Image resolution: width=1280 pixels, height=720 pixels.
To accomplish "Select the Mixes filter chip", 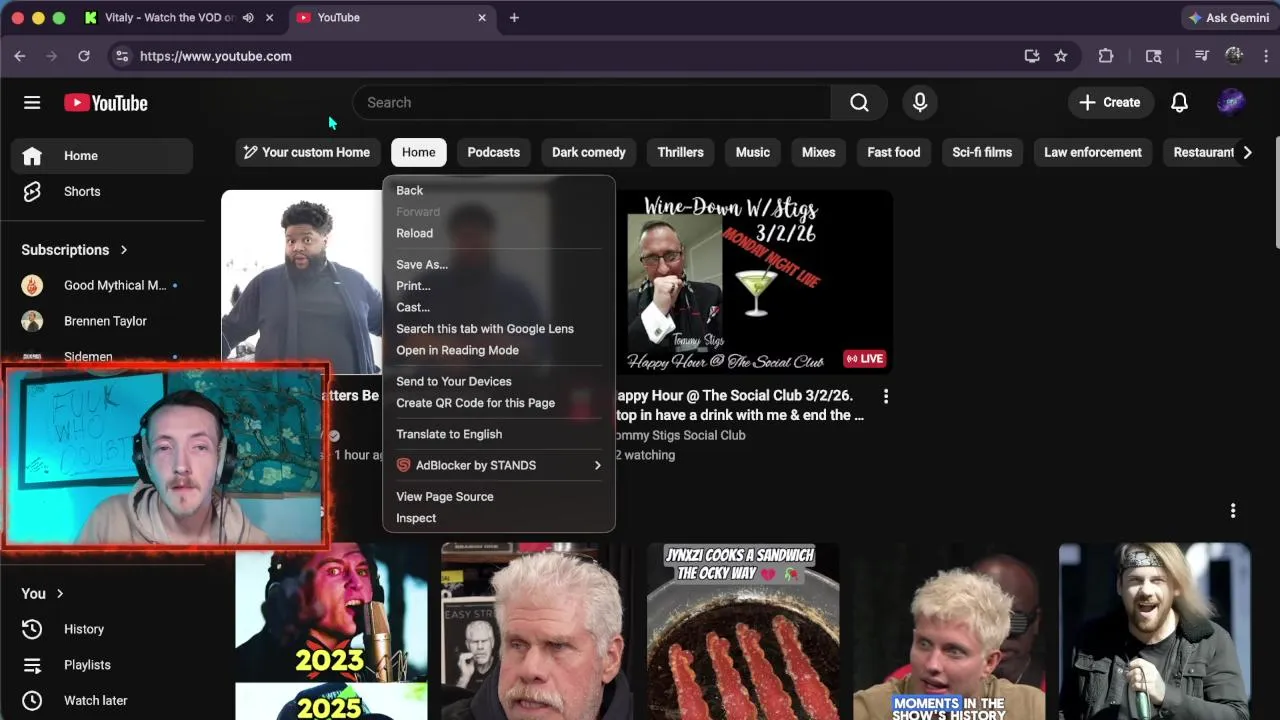I will point(818,152).
